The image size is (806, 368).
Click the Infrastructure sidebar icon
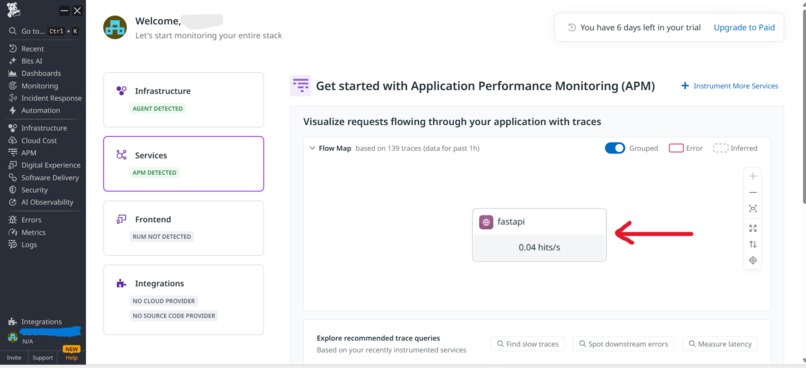coord(13,128)
